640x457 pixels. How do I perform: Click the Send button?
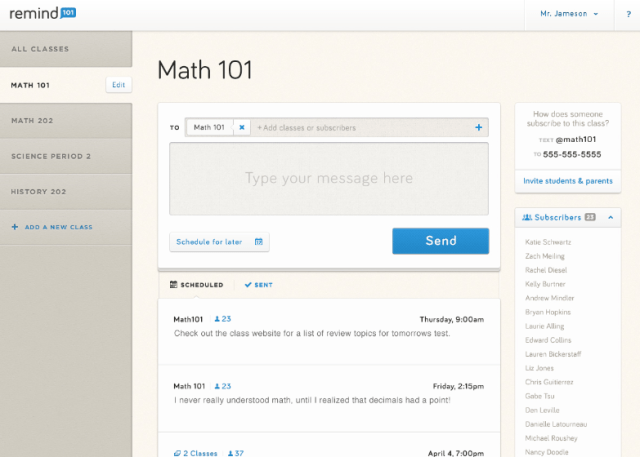(x=440, y=241)
